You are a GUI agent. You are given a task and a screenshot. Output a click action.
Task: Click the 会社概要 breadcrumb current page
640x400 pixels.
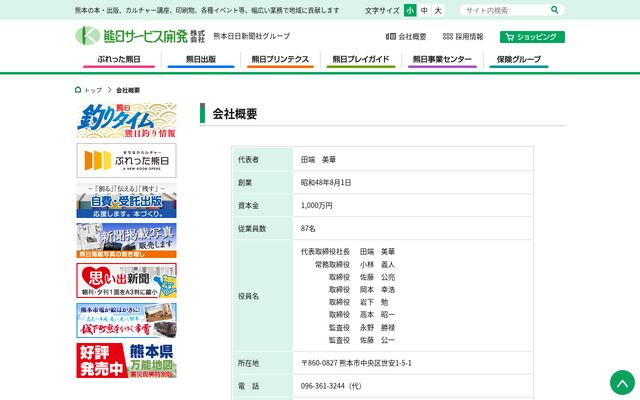[x=128, y=90]
